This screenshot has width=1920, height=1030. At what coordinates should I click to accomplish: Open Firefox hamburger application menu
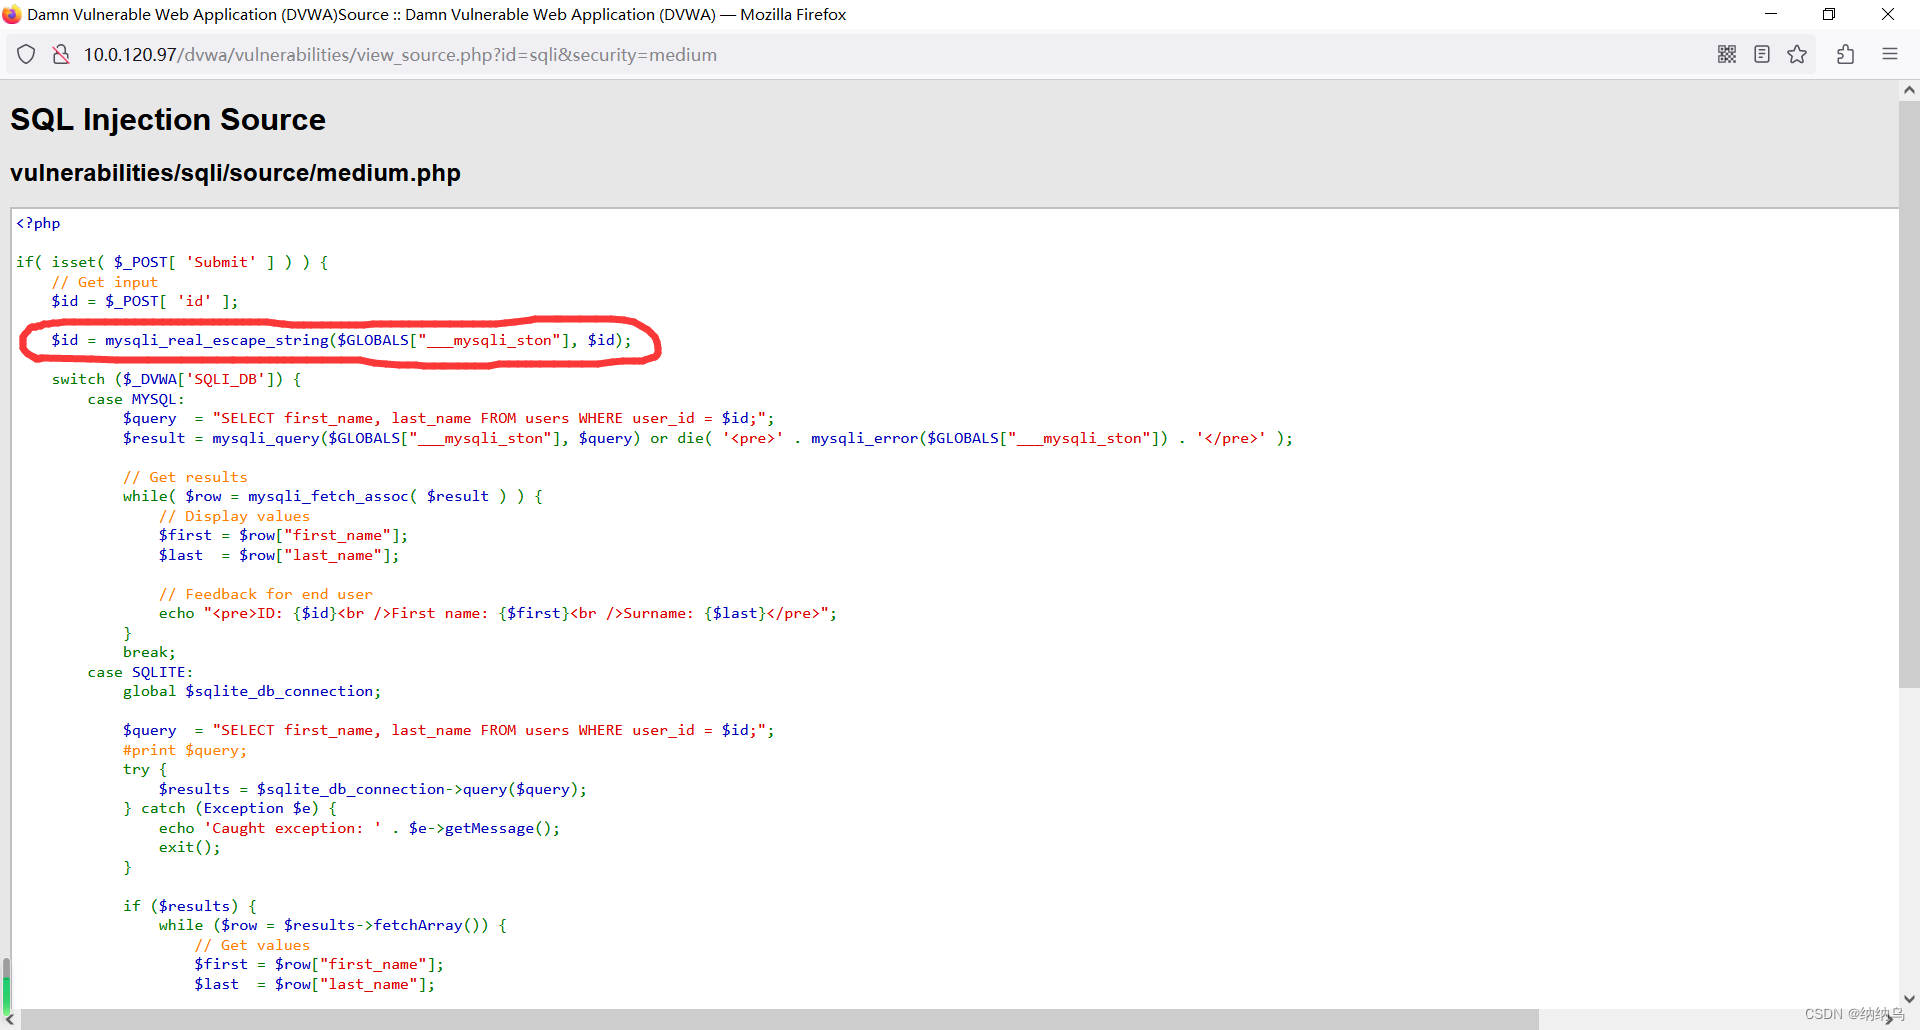click(x=1890, y=55)
